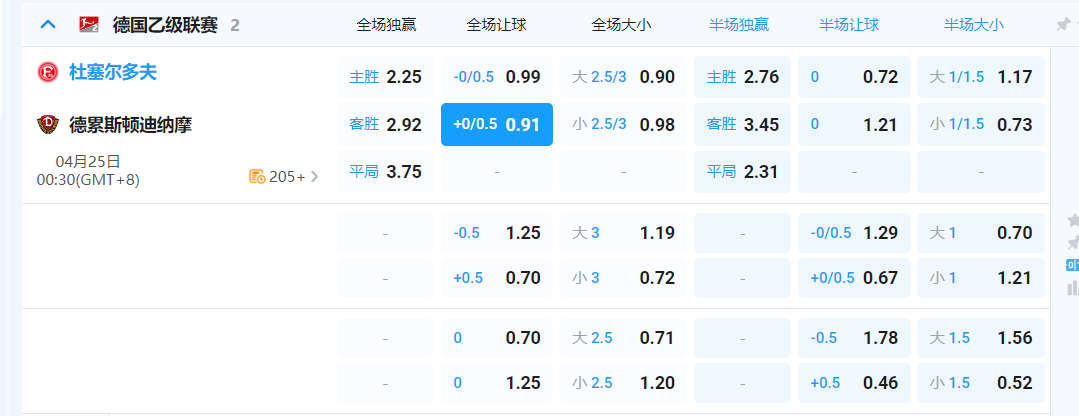Select 小 1/1.5 odds 0.73

click(981, 124)
